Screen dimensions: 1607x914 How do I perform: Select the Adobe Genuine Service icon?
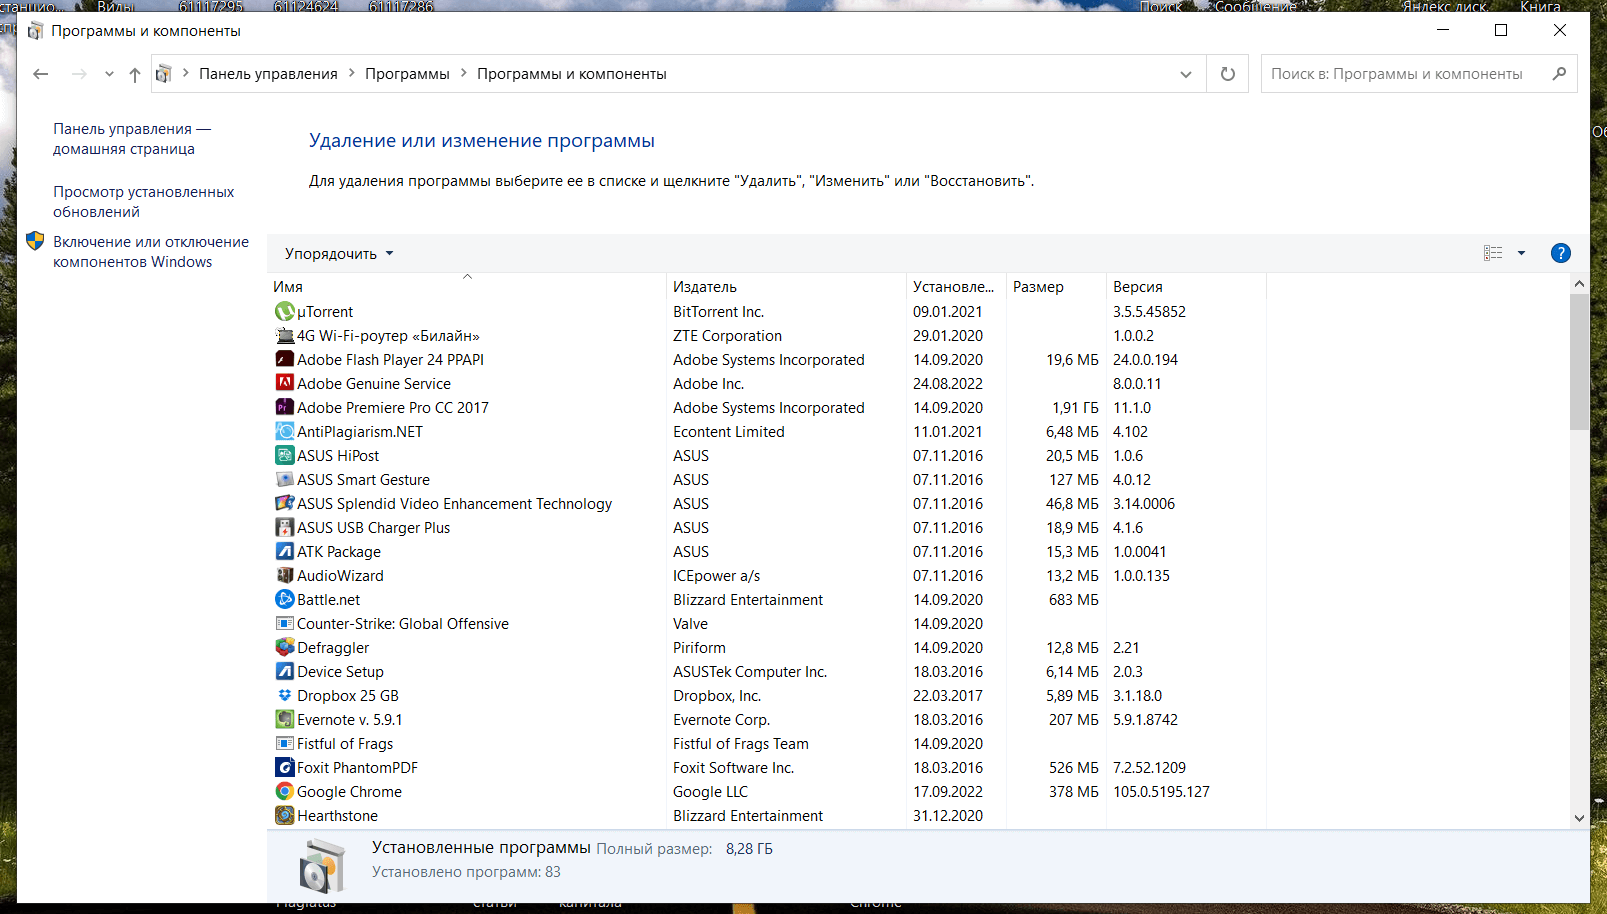tap(285, 384)
